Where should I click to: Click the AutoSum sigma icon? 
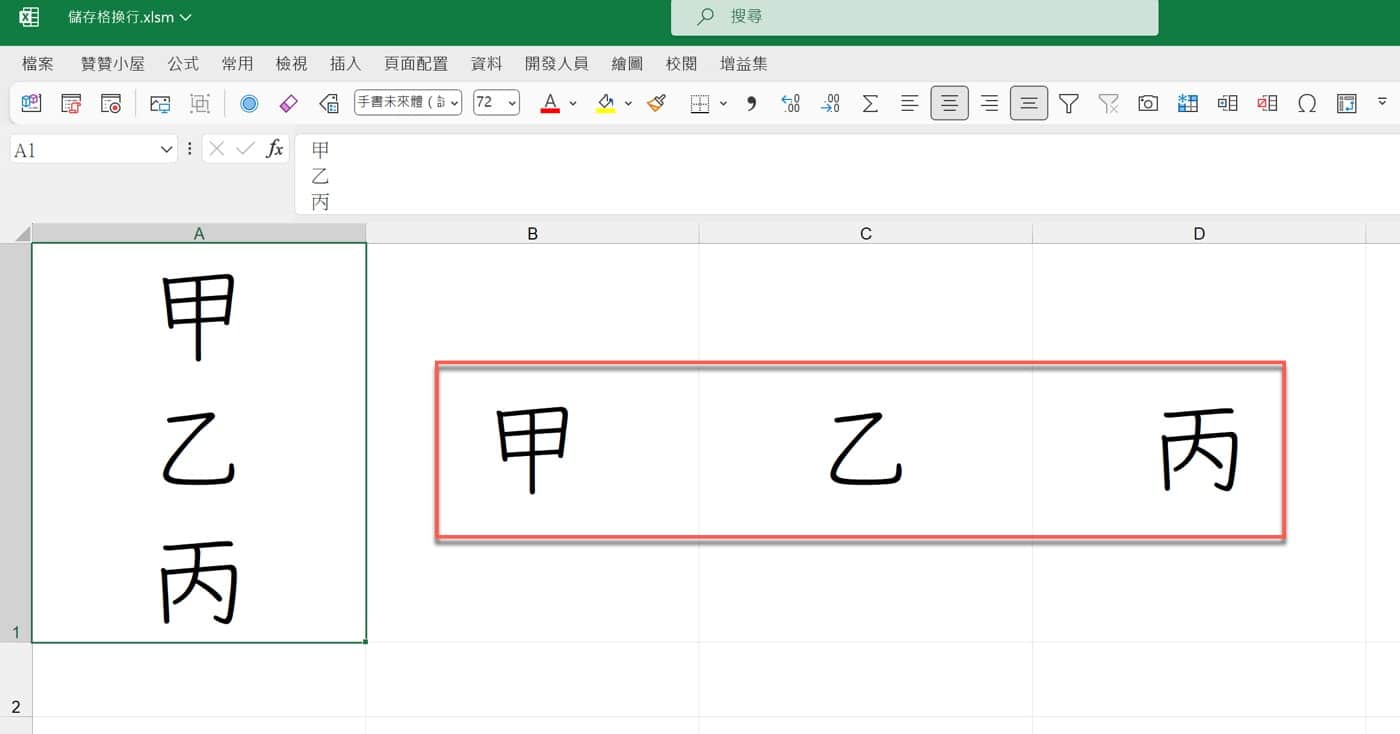870,103
